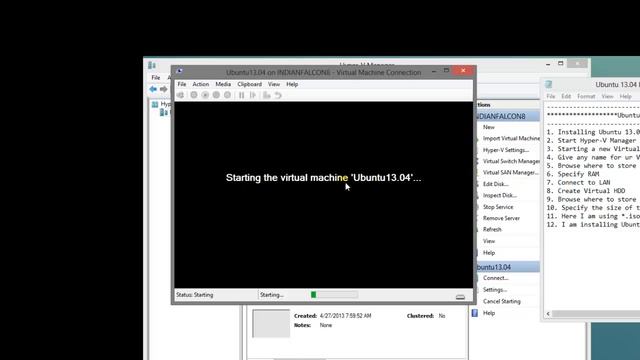Click the Notepad horizontal scrollbar track
The width and height of the screenshot is (640, 360).
coord(596,314)
